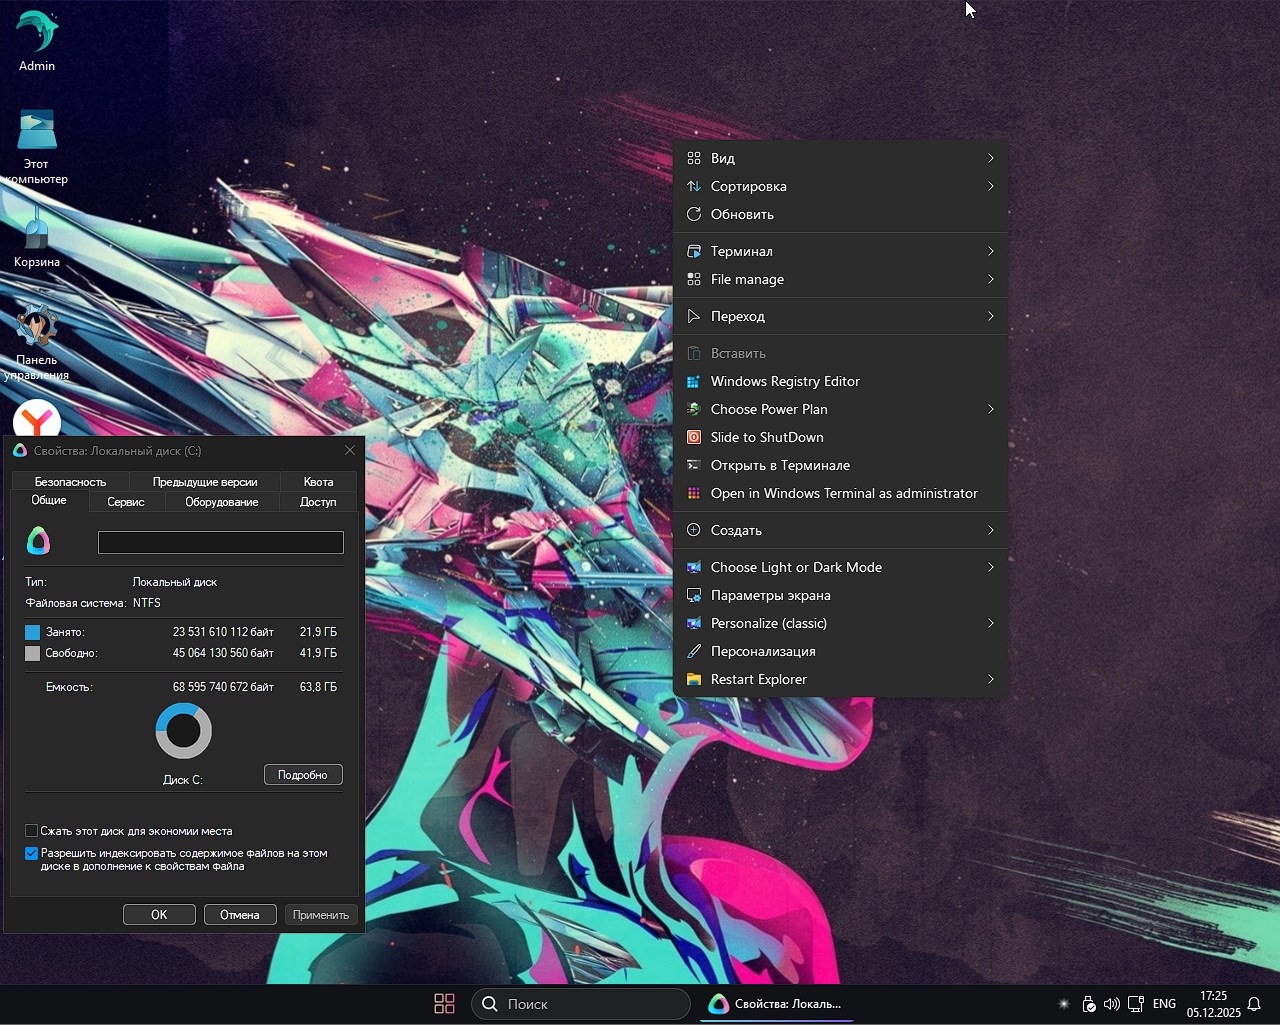Select Обновить from the context menu
The height and width of the screenshot is (1025, 1280).
click(741, 214)
